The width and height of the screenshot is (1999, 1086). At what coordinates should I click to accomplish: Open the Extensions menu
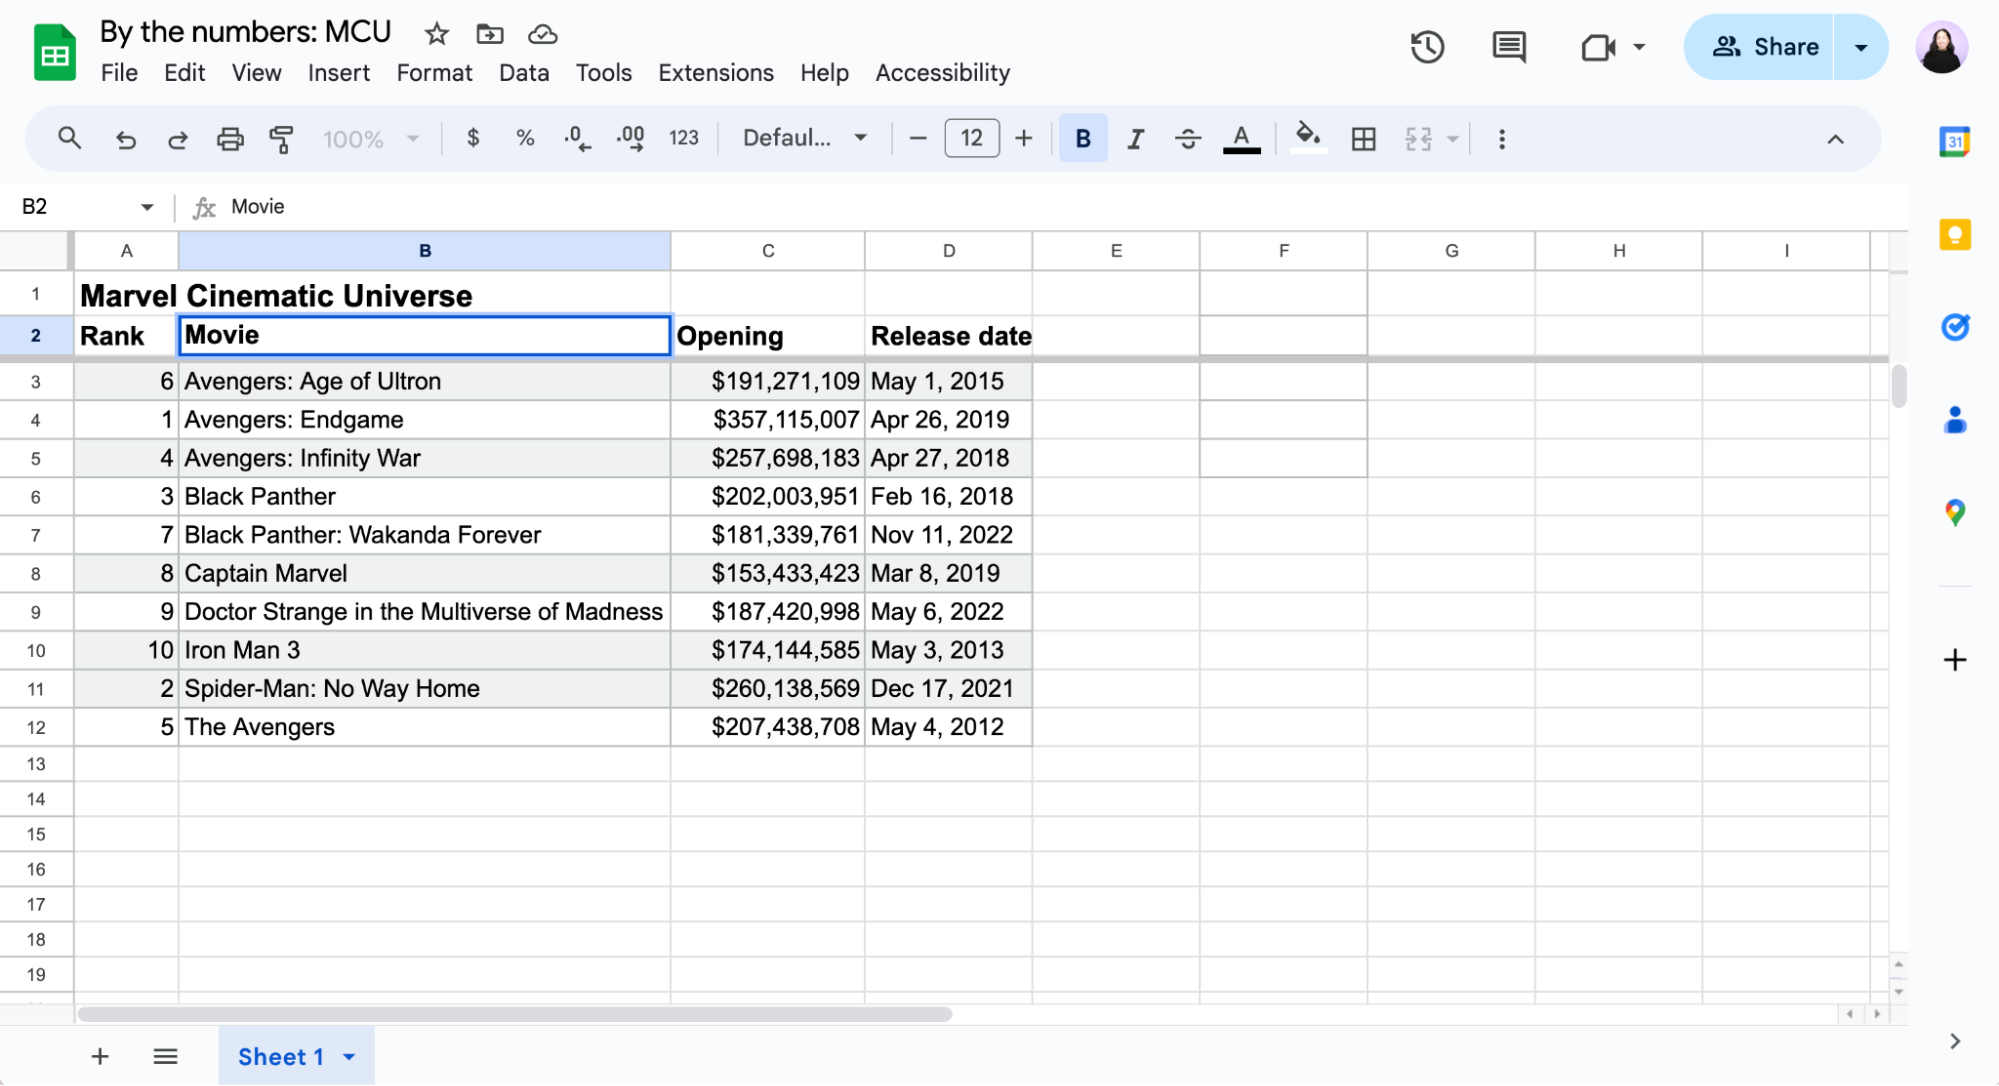716,73
